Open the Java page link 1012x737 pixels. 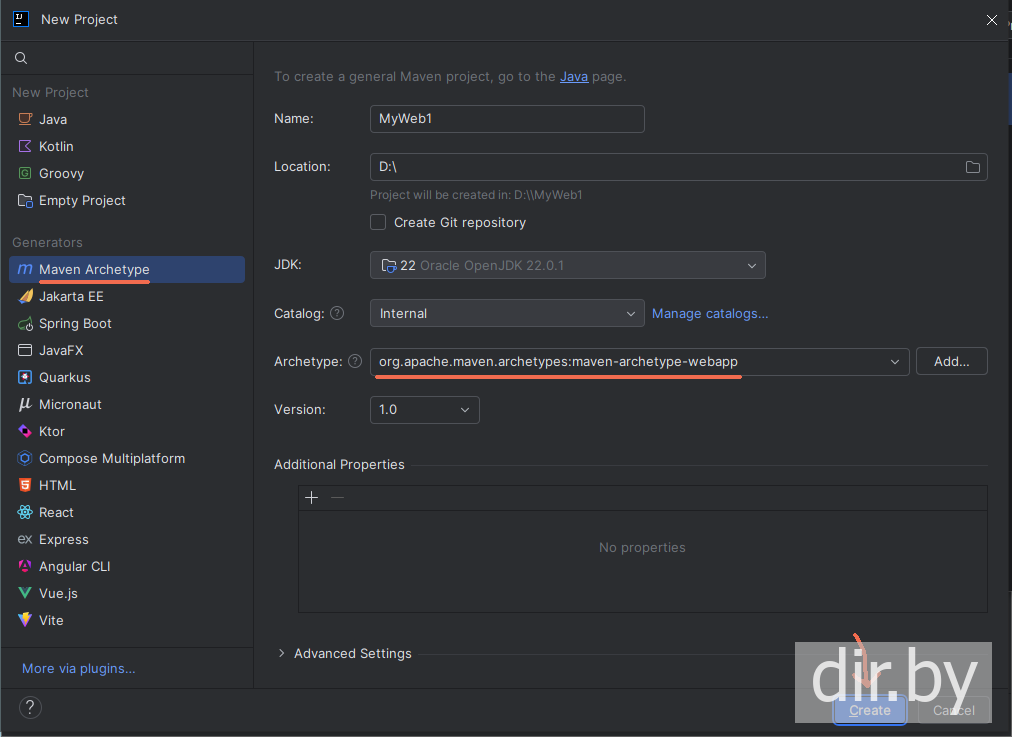574,76
